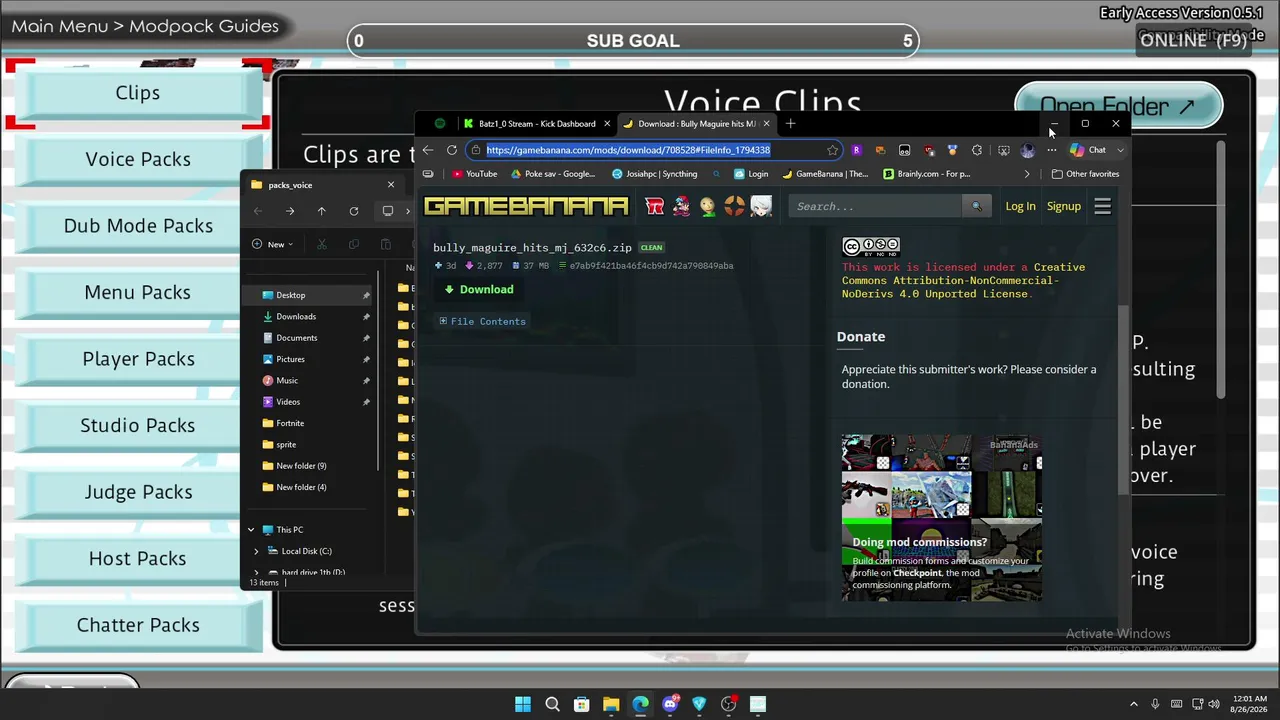The image size is (1280, 720).
Task: Refresh the File Explorer view
Action: click(354, 211)
